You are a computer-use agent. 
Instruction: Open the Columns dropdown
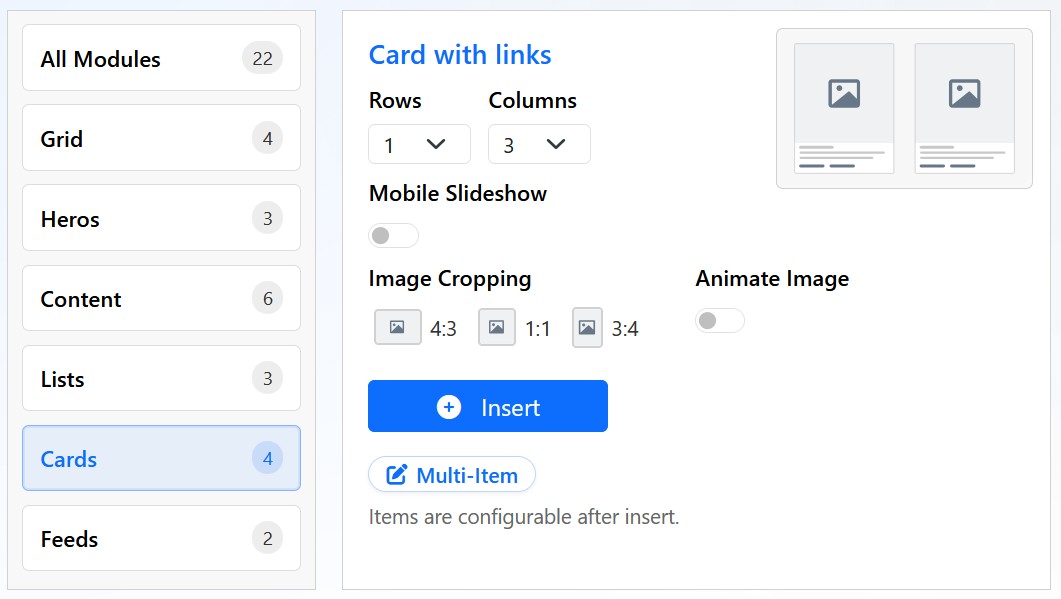(x=539, y=144)
